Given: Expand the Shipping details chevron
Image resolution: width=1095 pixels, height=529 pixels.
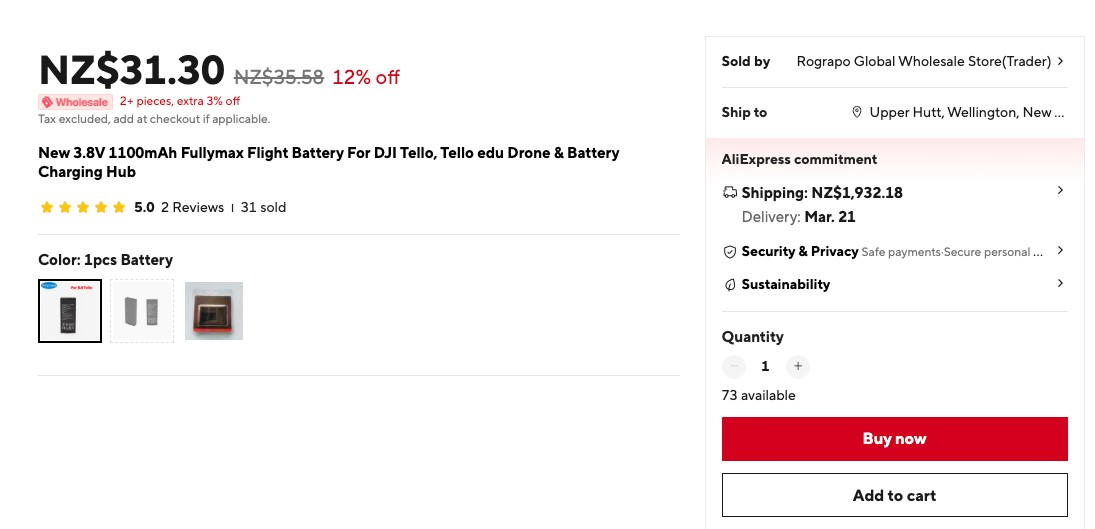Looking at the screenshot, I should (x=1060, y=190).
